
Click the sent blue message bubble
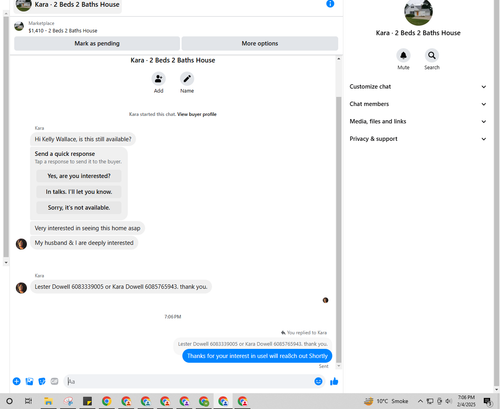(x=257, y=356)
